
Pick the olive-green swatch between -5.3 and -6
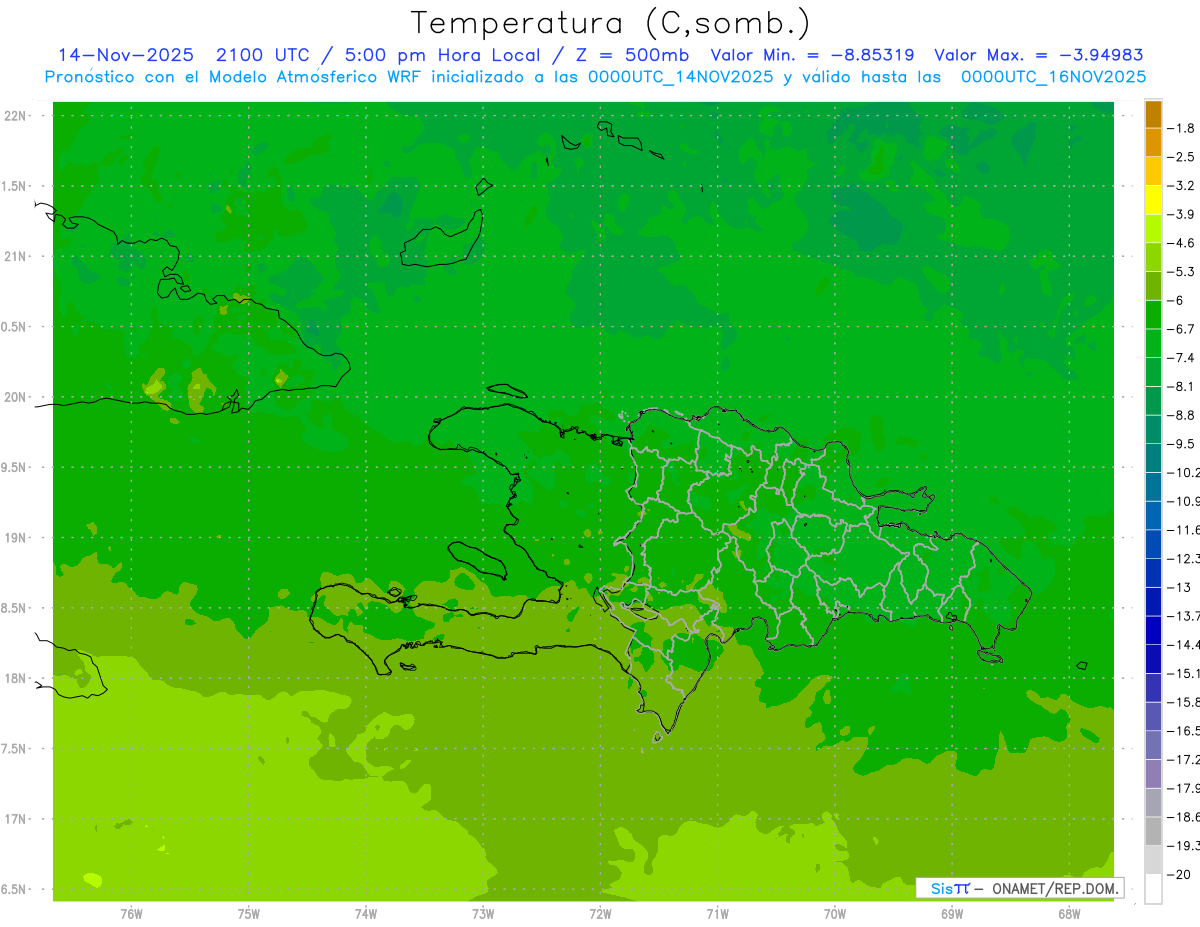click(x=1154, y=286)
